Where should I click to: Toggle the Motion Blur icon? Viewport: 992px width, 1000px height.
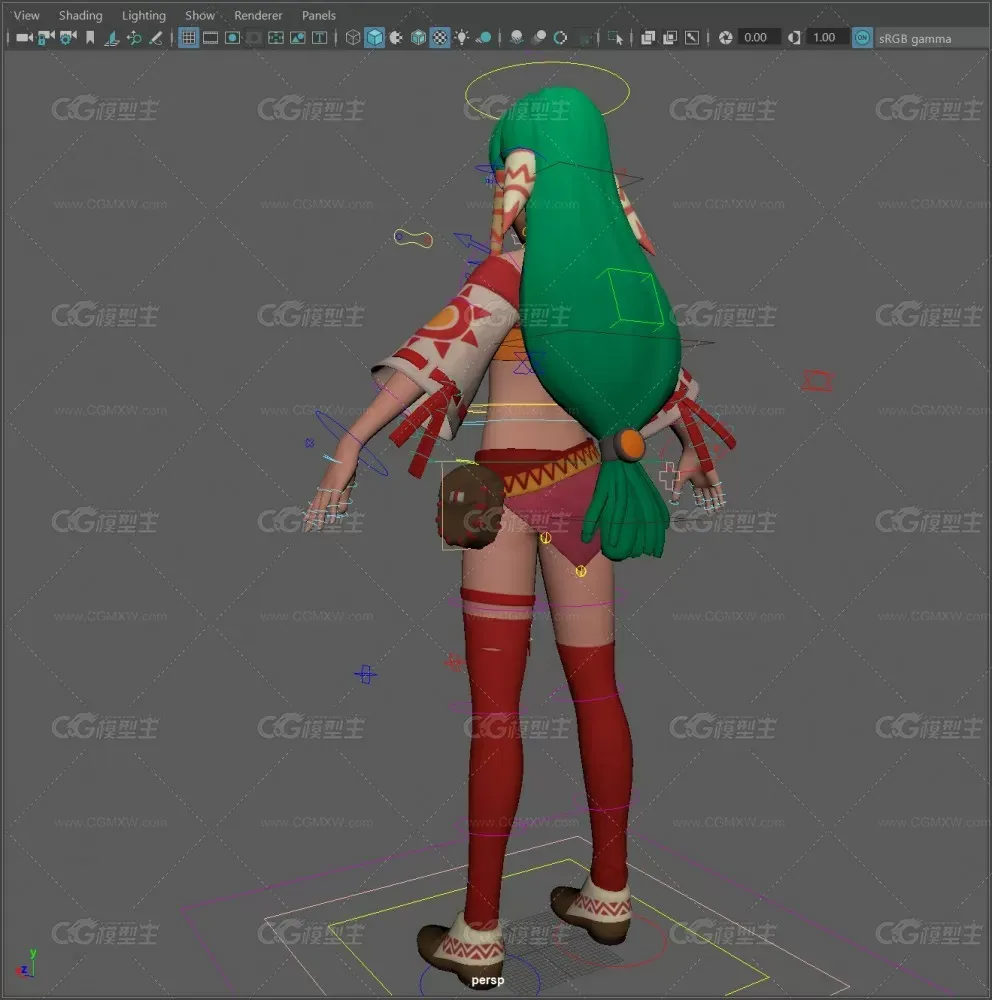coord(539,38)
